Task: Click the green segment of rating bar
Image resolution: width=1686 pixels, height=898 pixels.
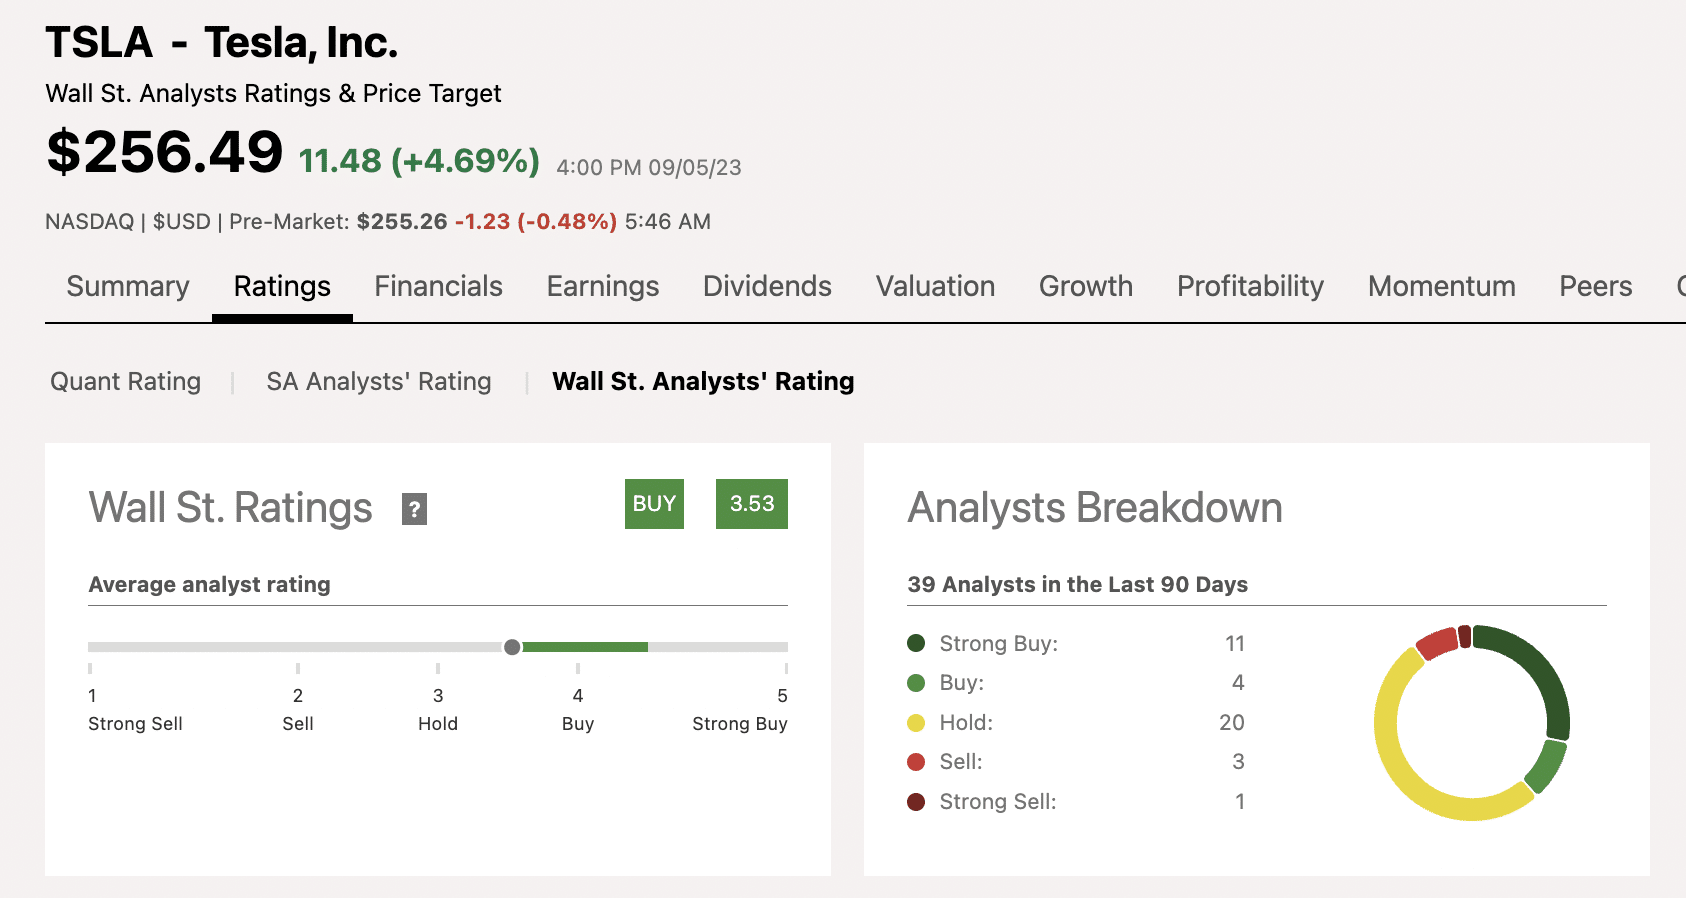Action: [x=585, y=647]
